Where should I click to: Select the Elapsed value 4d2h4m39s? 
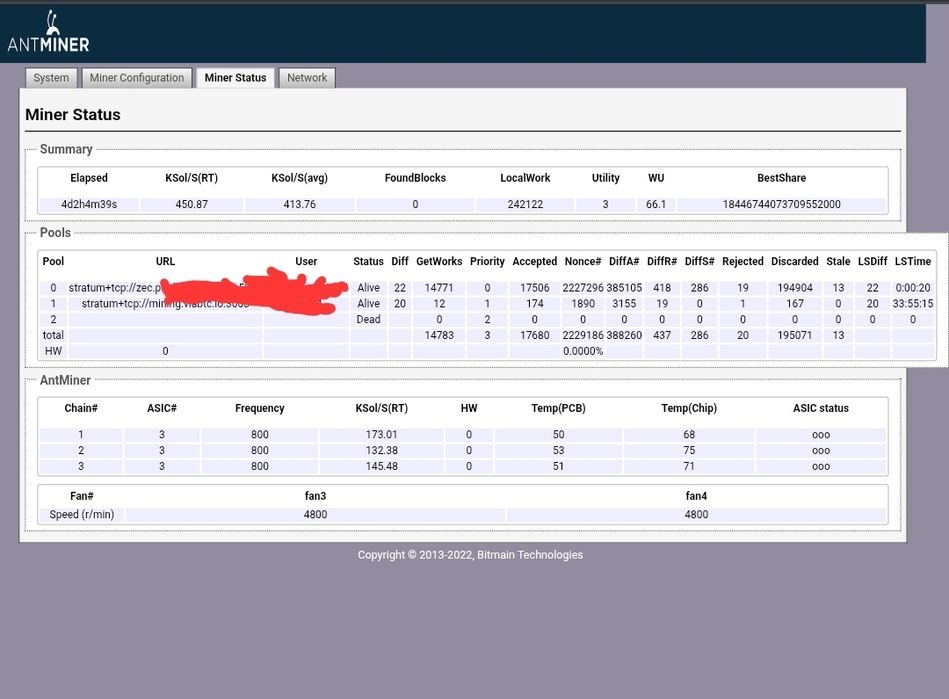89,205
